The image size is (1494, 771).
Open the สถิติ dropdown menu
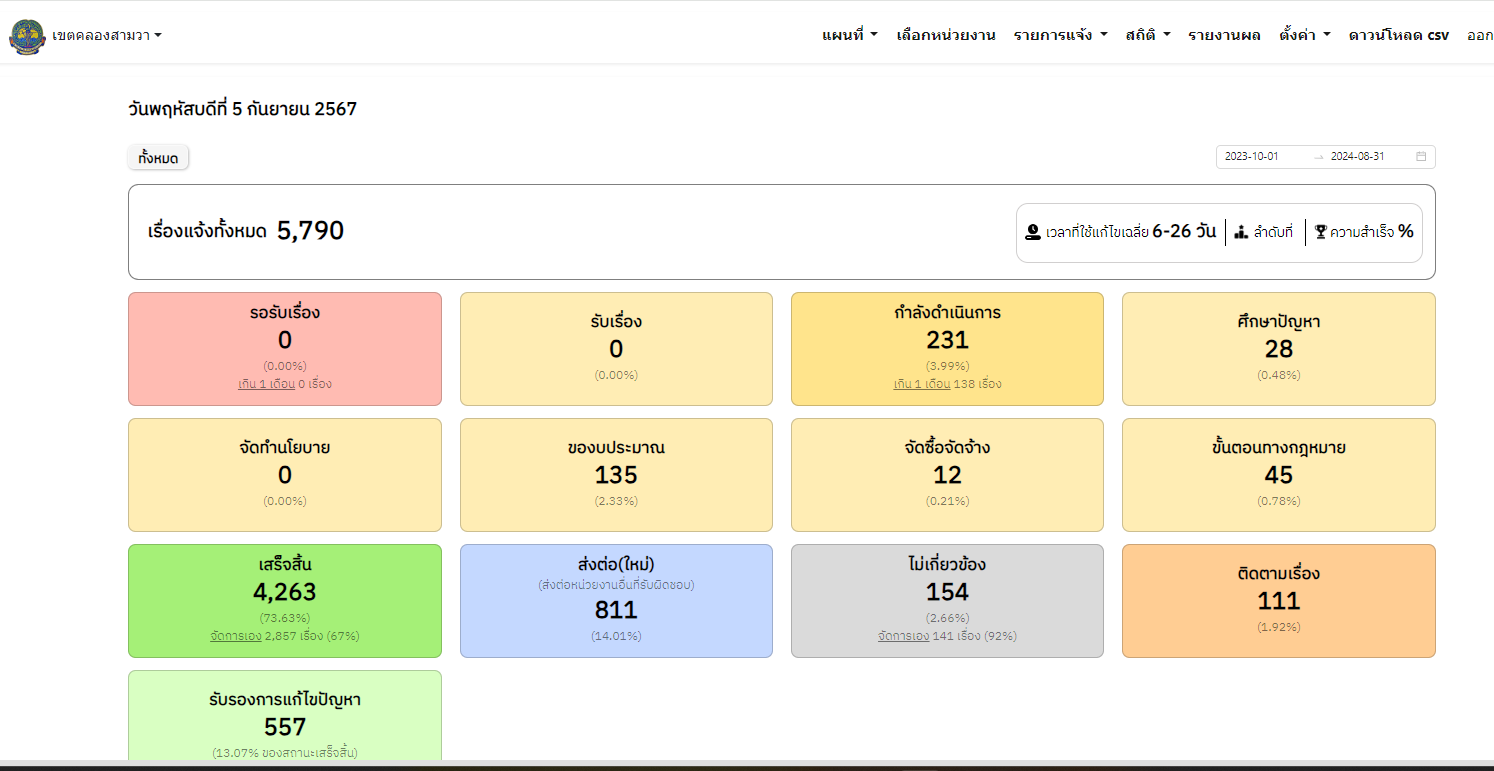point(1147,35)
